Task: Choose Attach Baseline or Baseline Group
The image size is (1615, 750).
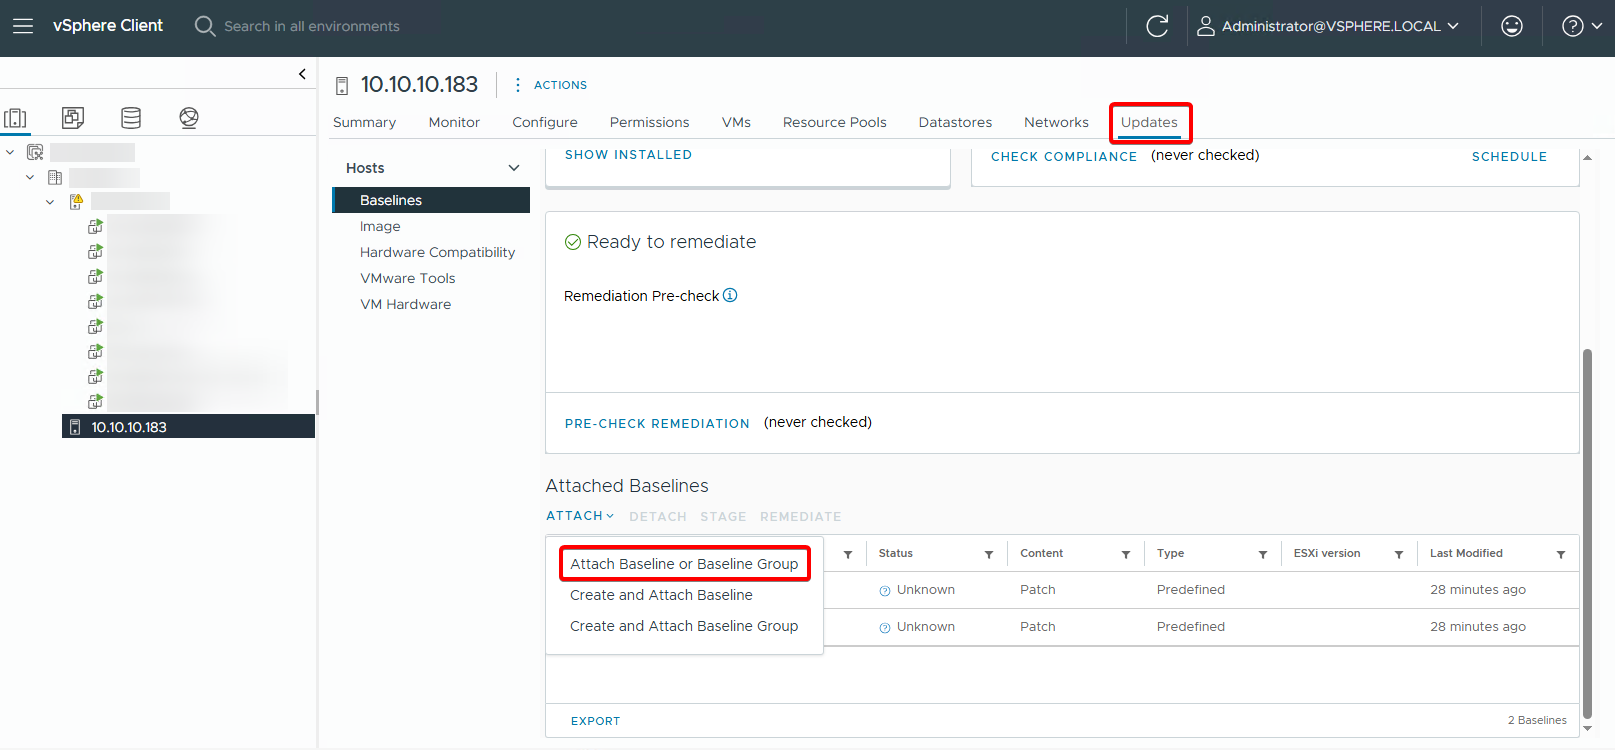Action: coord(684,564)
